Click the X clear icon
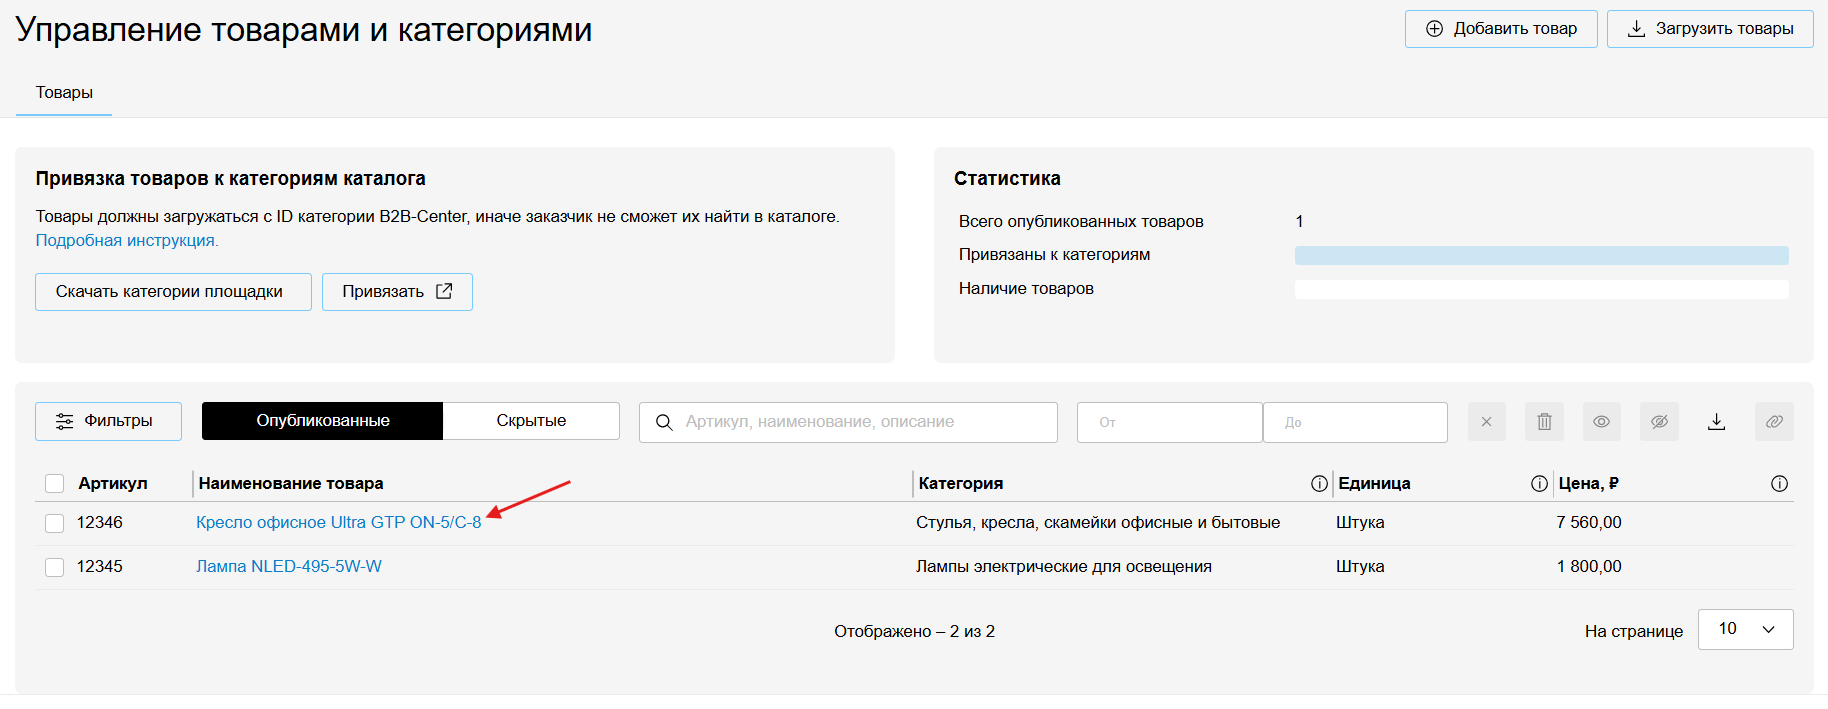Image resolution: width=1828 pixels, height=709 pixels. (1486, 422)
